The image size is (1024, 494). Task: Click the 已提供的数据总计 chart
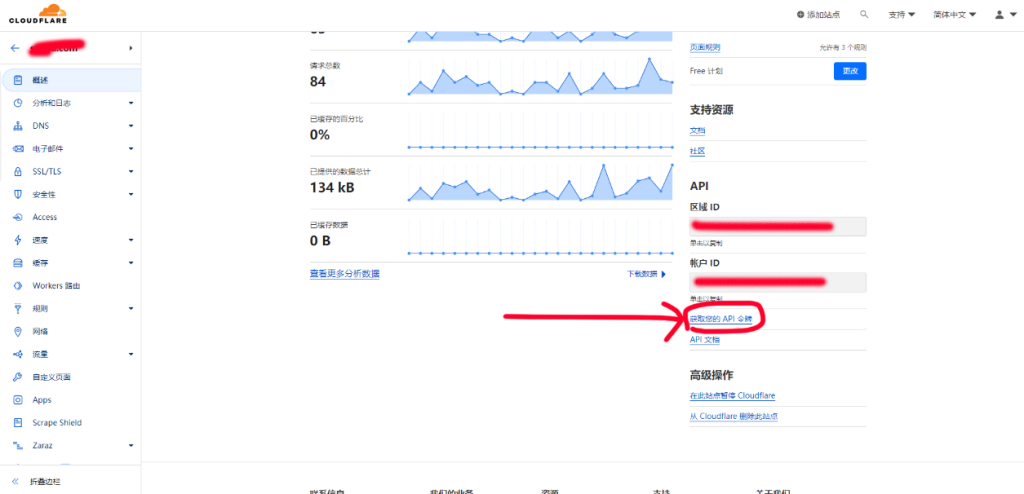(x=541, y=182)
